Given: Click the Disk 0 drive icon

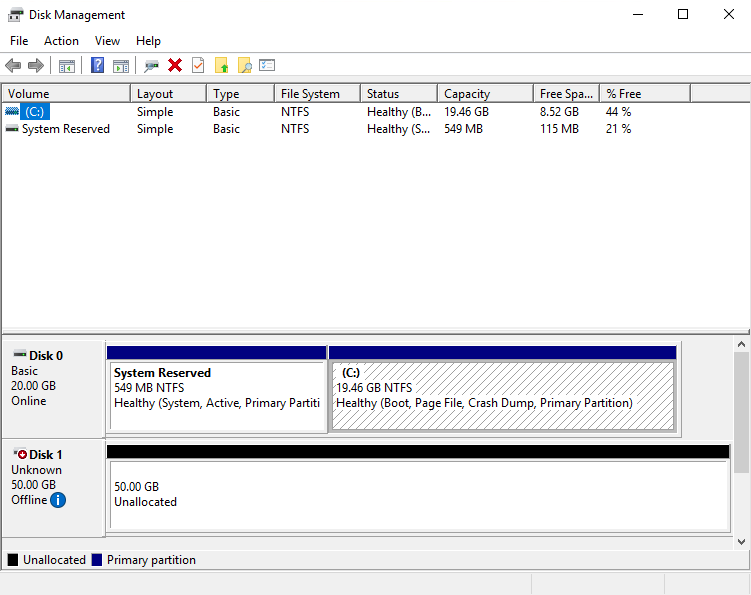Looking at the screenshot, I should point(20,355).
